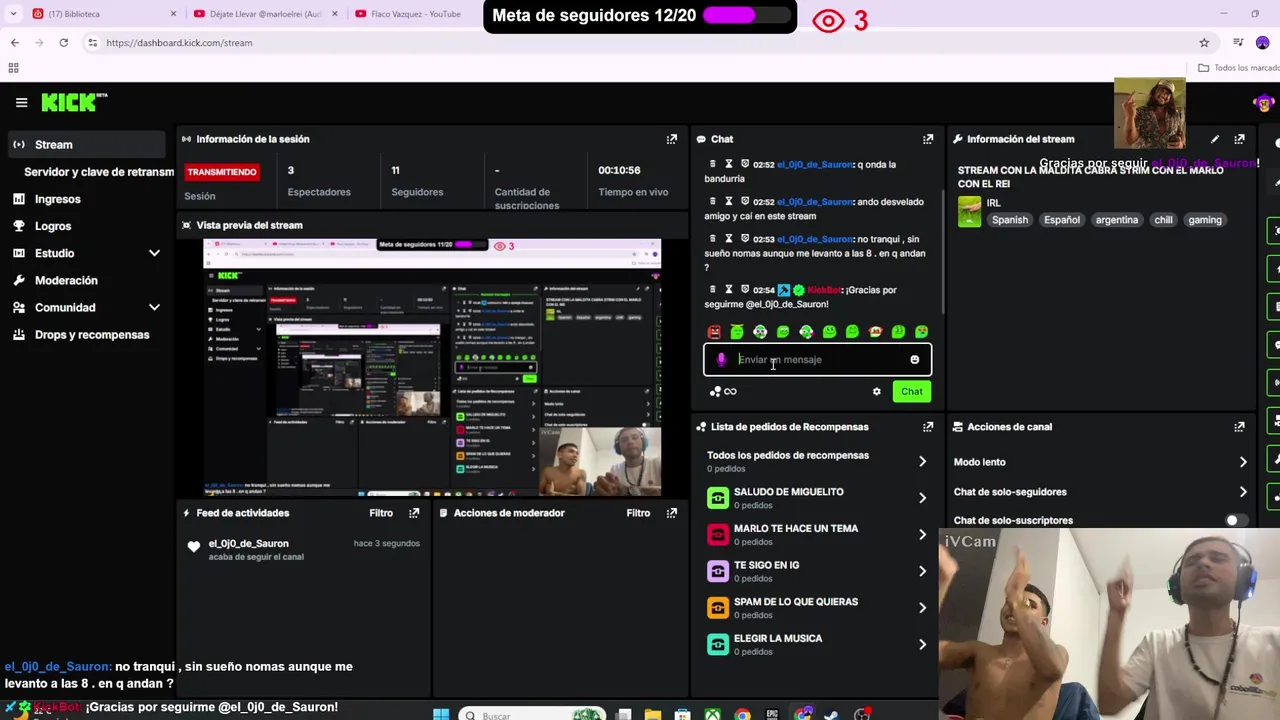Open the browser tab search dropdown

(13, 14)
